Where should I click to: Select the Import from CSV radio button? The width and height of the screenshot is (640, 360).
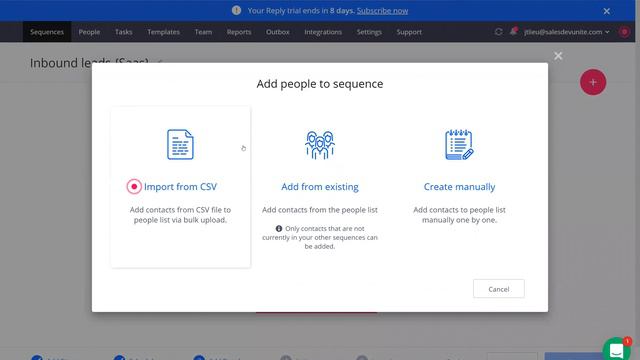(134, 187)
